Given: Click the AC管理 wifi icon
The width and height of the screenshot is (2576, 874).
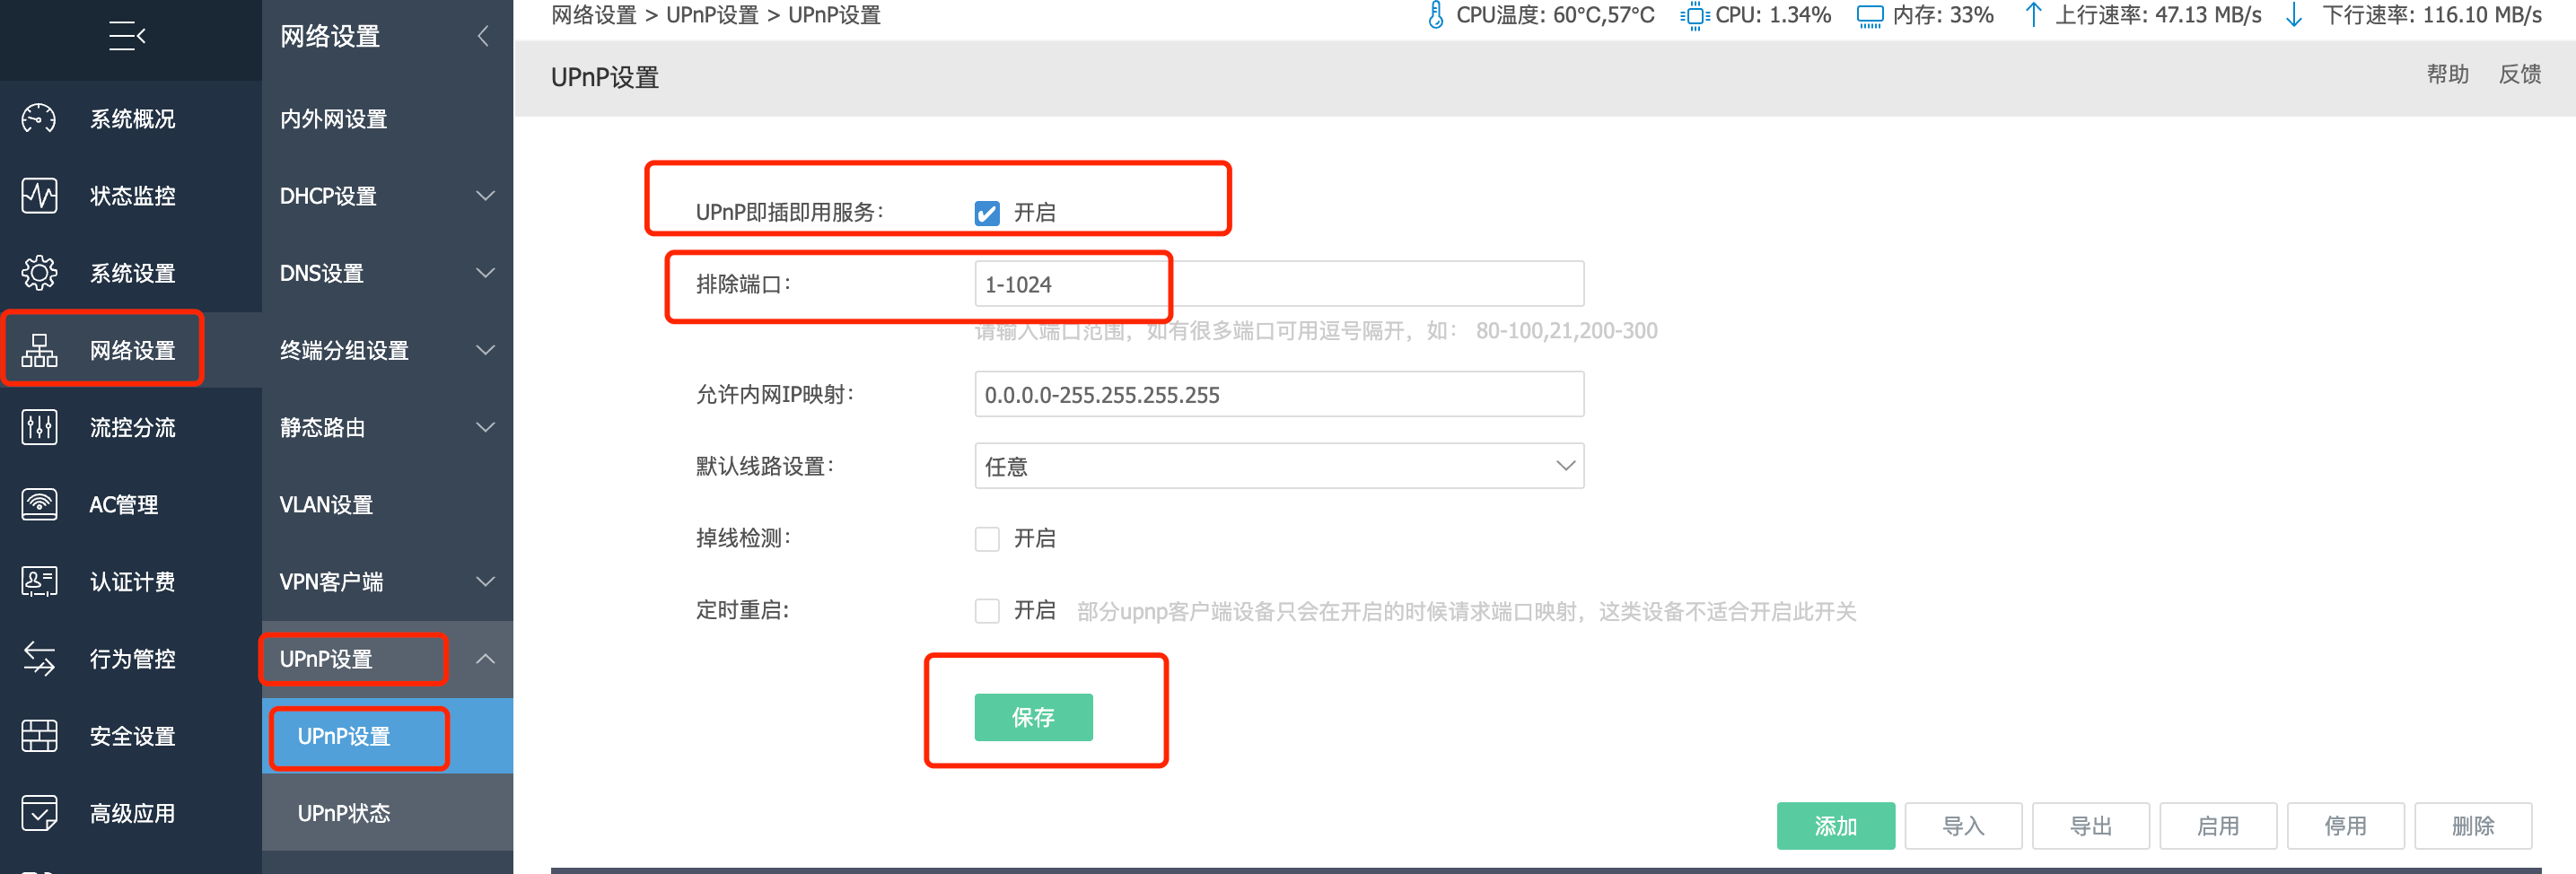Looking at the screenshot, I should click(39, 505).
